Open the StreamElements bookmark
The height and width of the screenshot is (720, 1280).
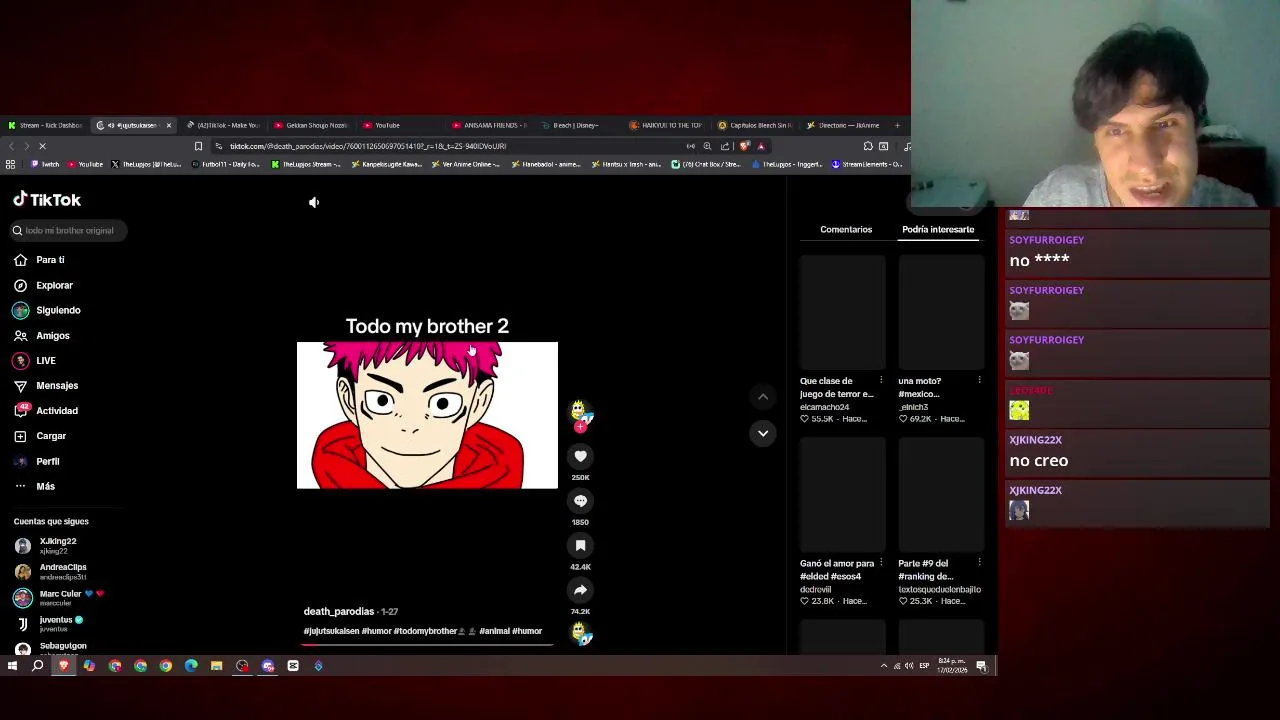pos(867,164)
